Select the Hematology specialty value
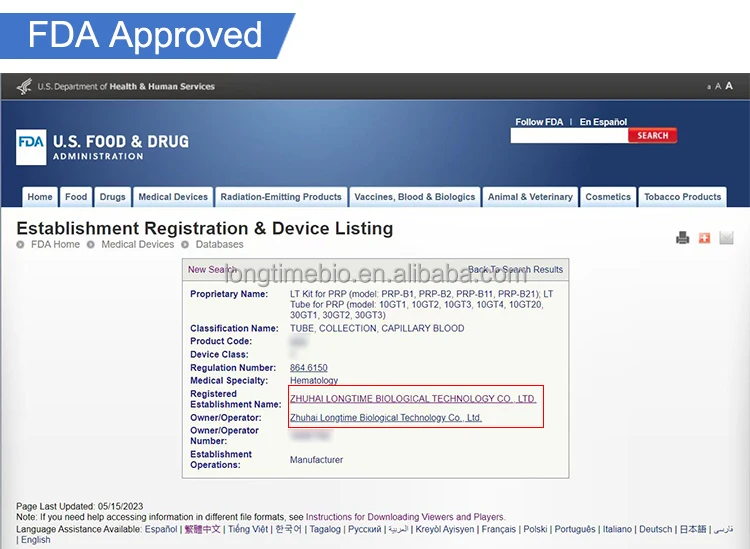This screenshot has height=549, width=750. [x=314, y=381]
